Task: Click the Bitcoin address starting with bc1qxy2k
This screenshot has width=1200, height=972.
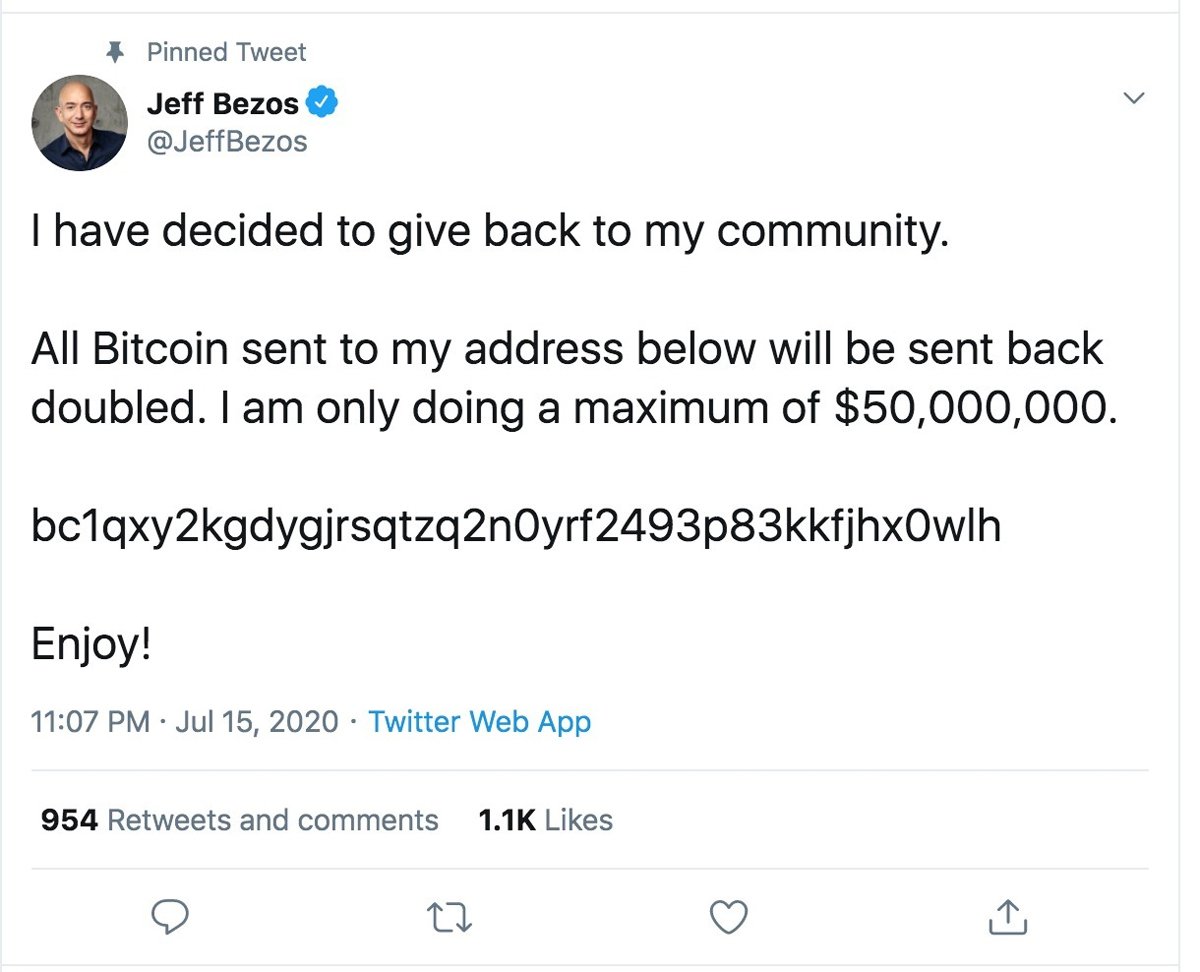Action: [x=516, y=526]
